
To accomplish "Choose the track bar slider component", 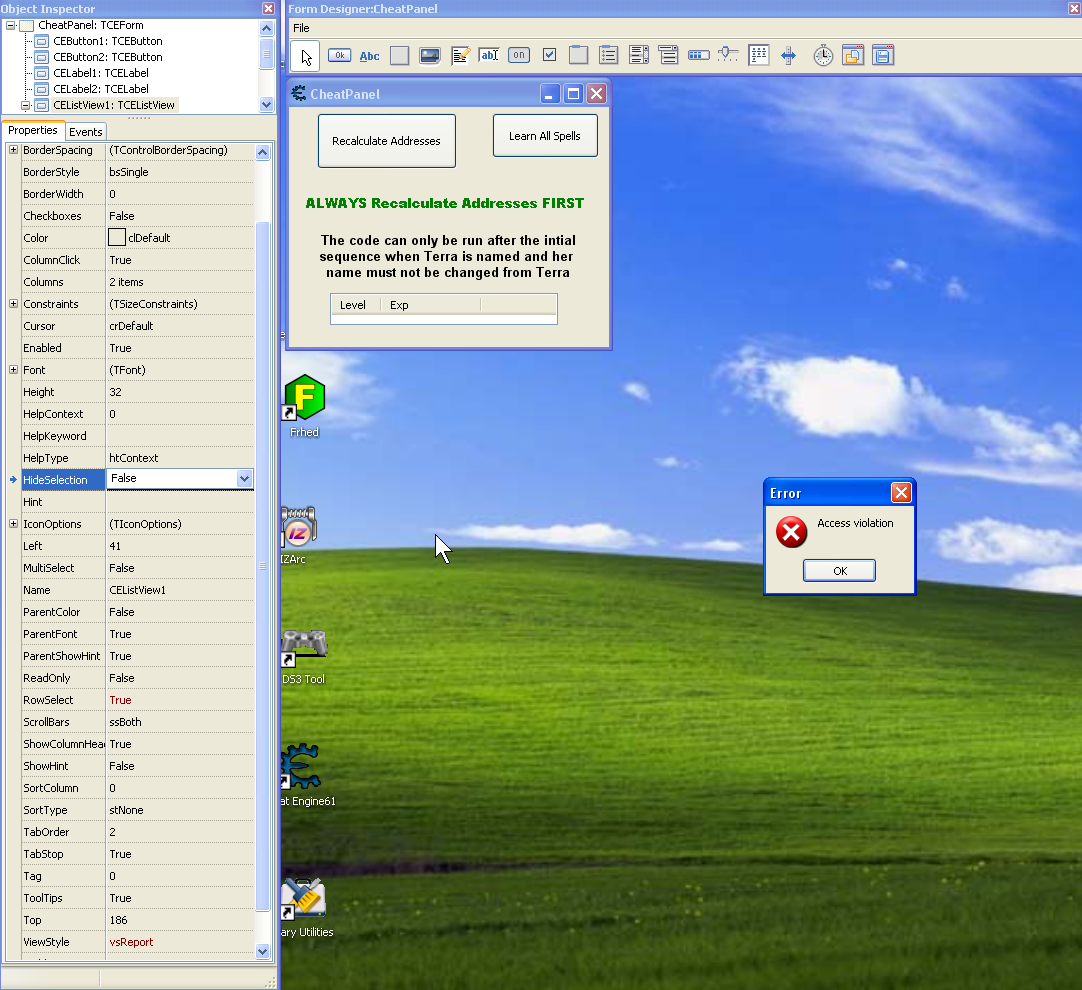I will coord(728,56).
